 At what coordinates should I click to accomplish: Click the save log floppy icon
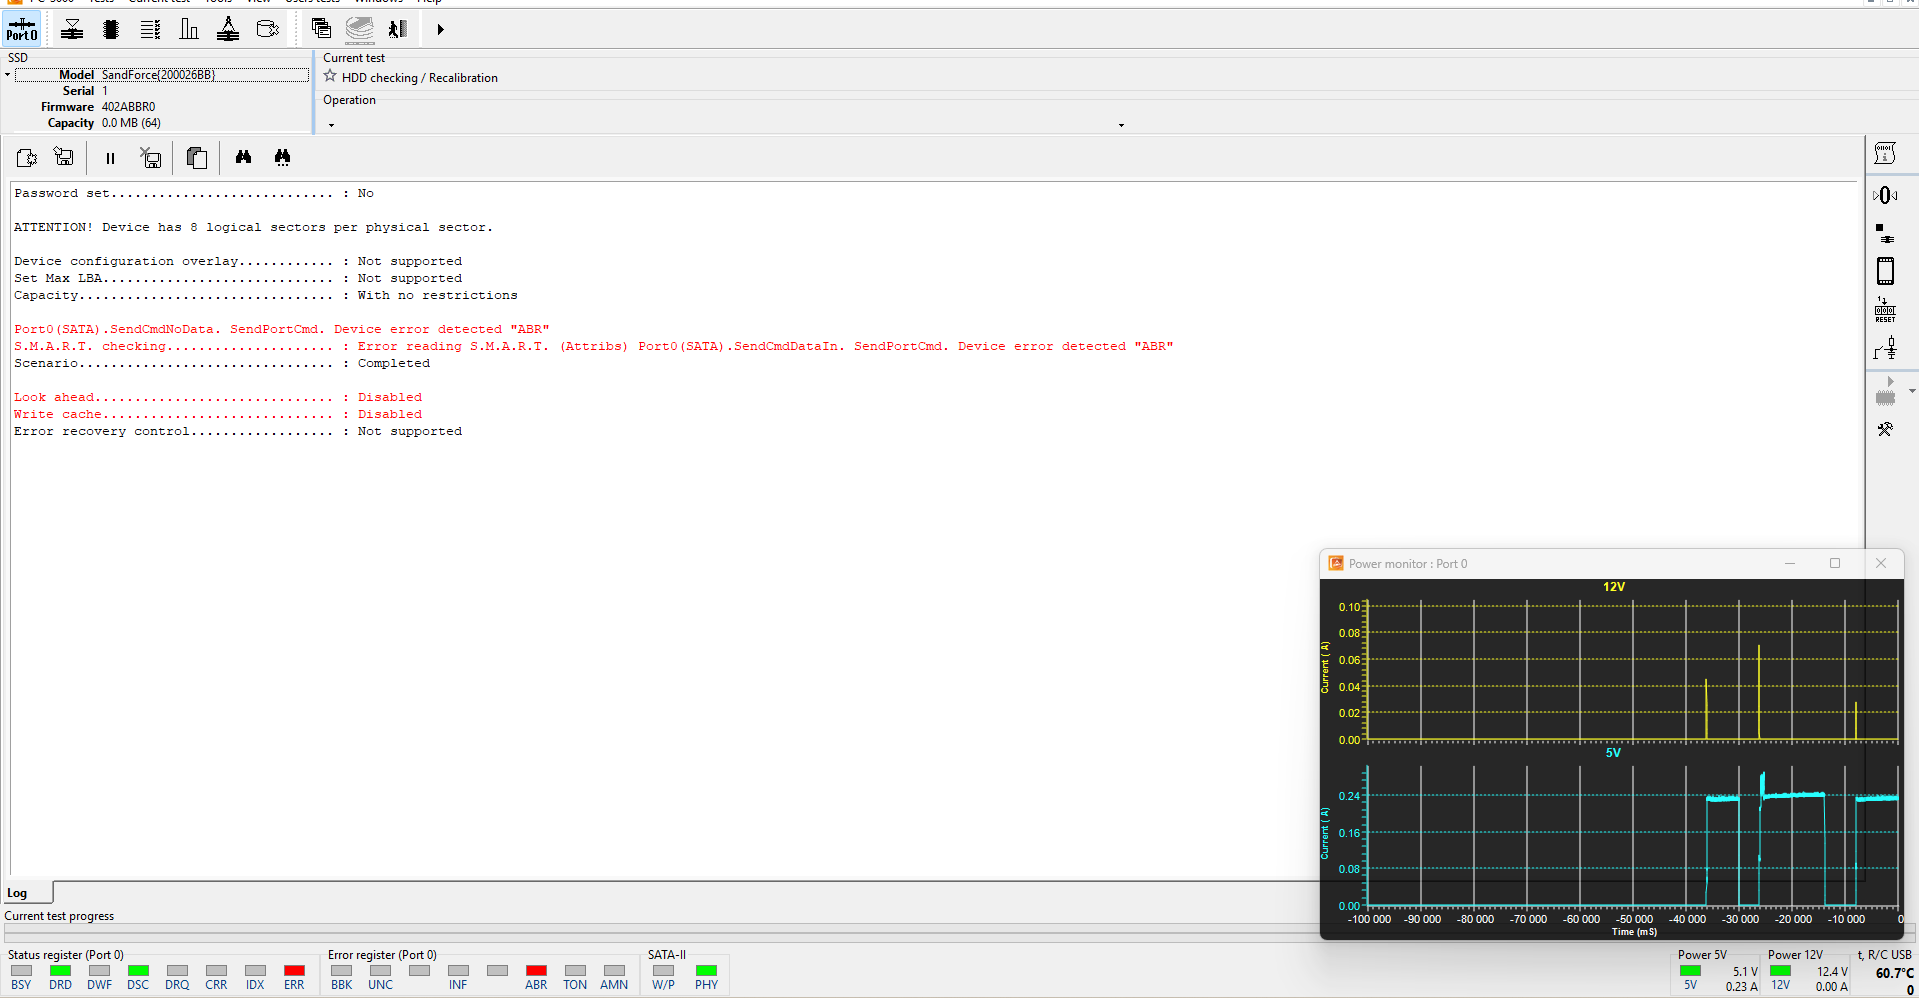(x=64, y=157)
